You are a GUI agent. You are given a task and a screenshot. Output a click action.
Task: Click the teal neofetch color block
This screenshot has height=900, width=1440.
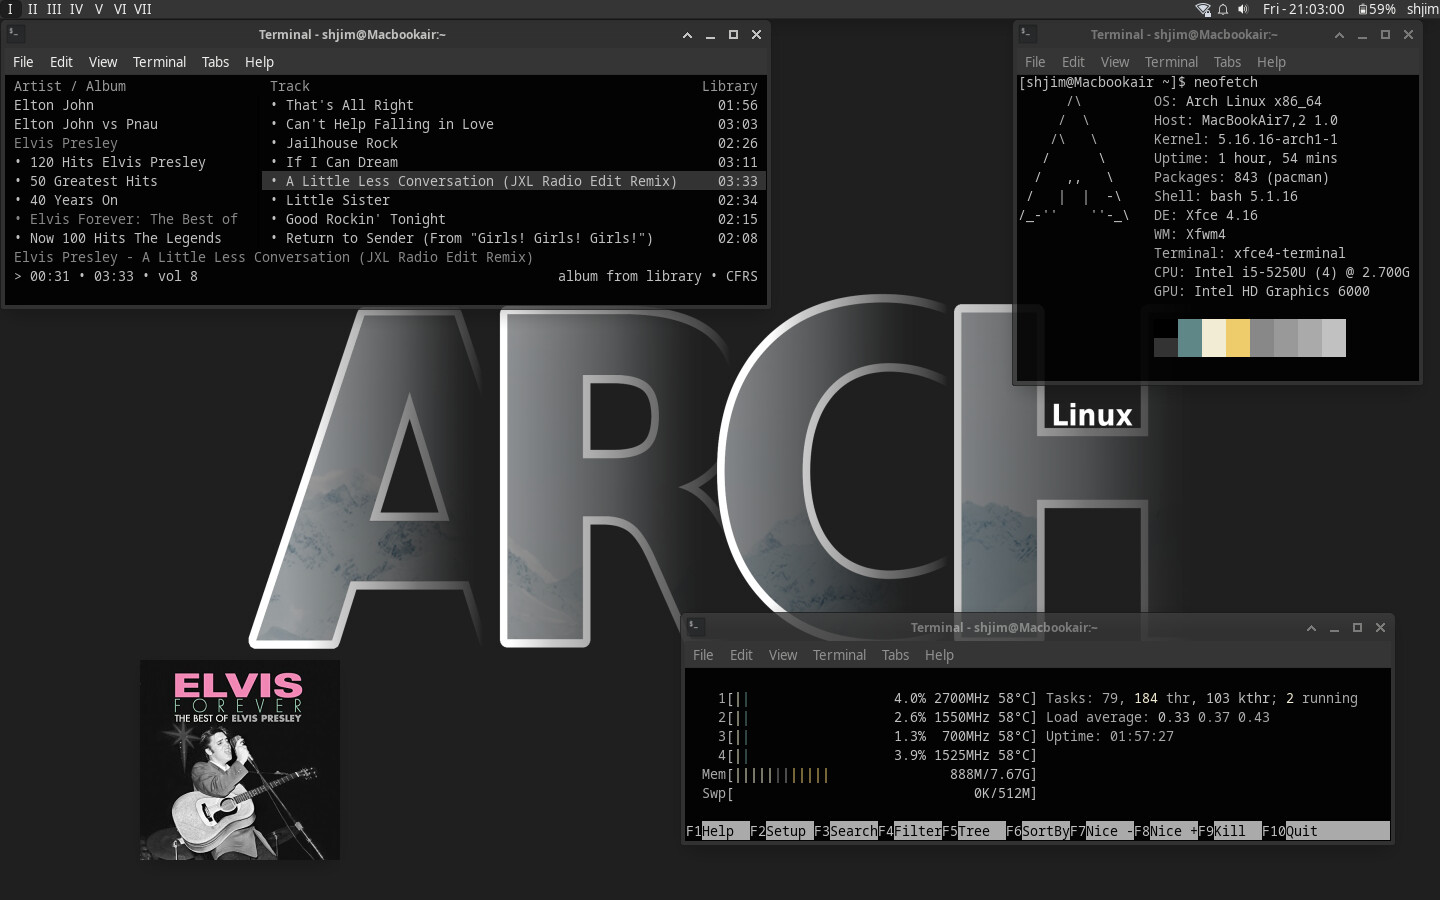[1190, 338]
